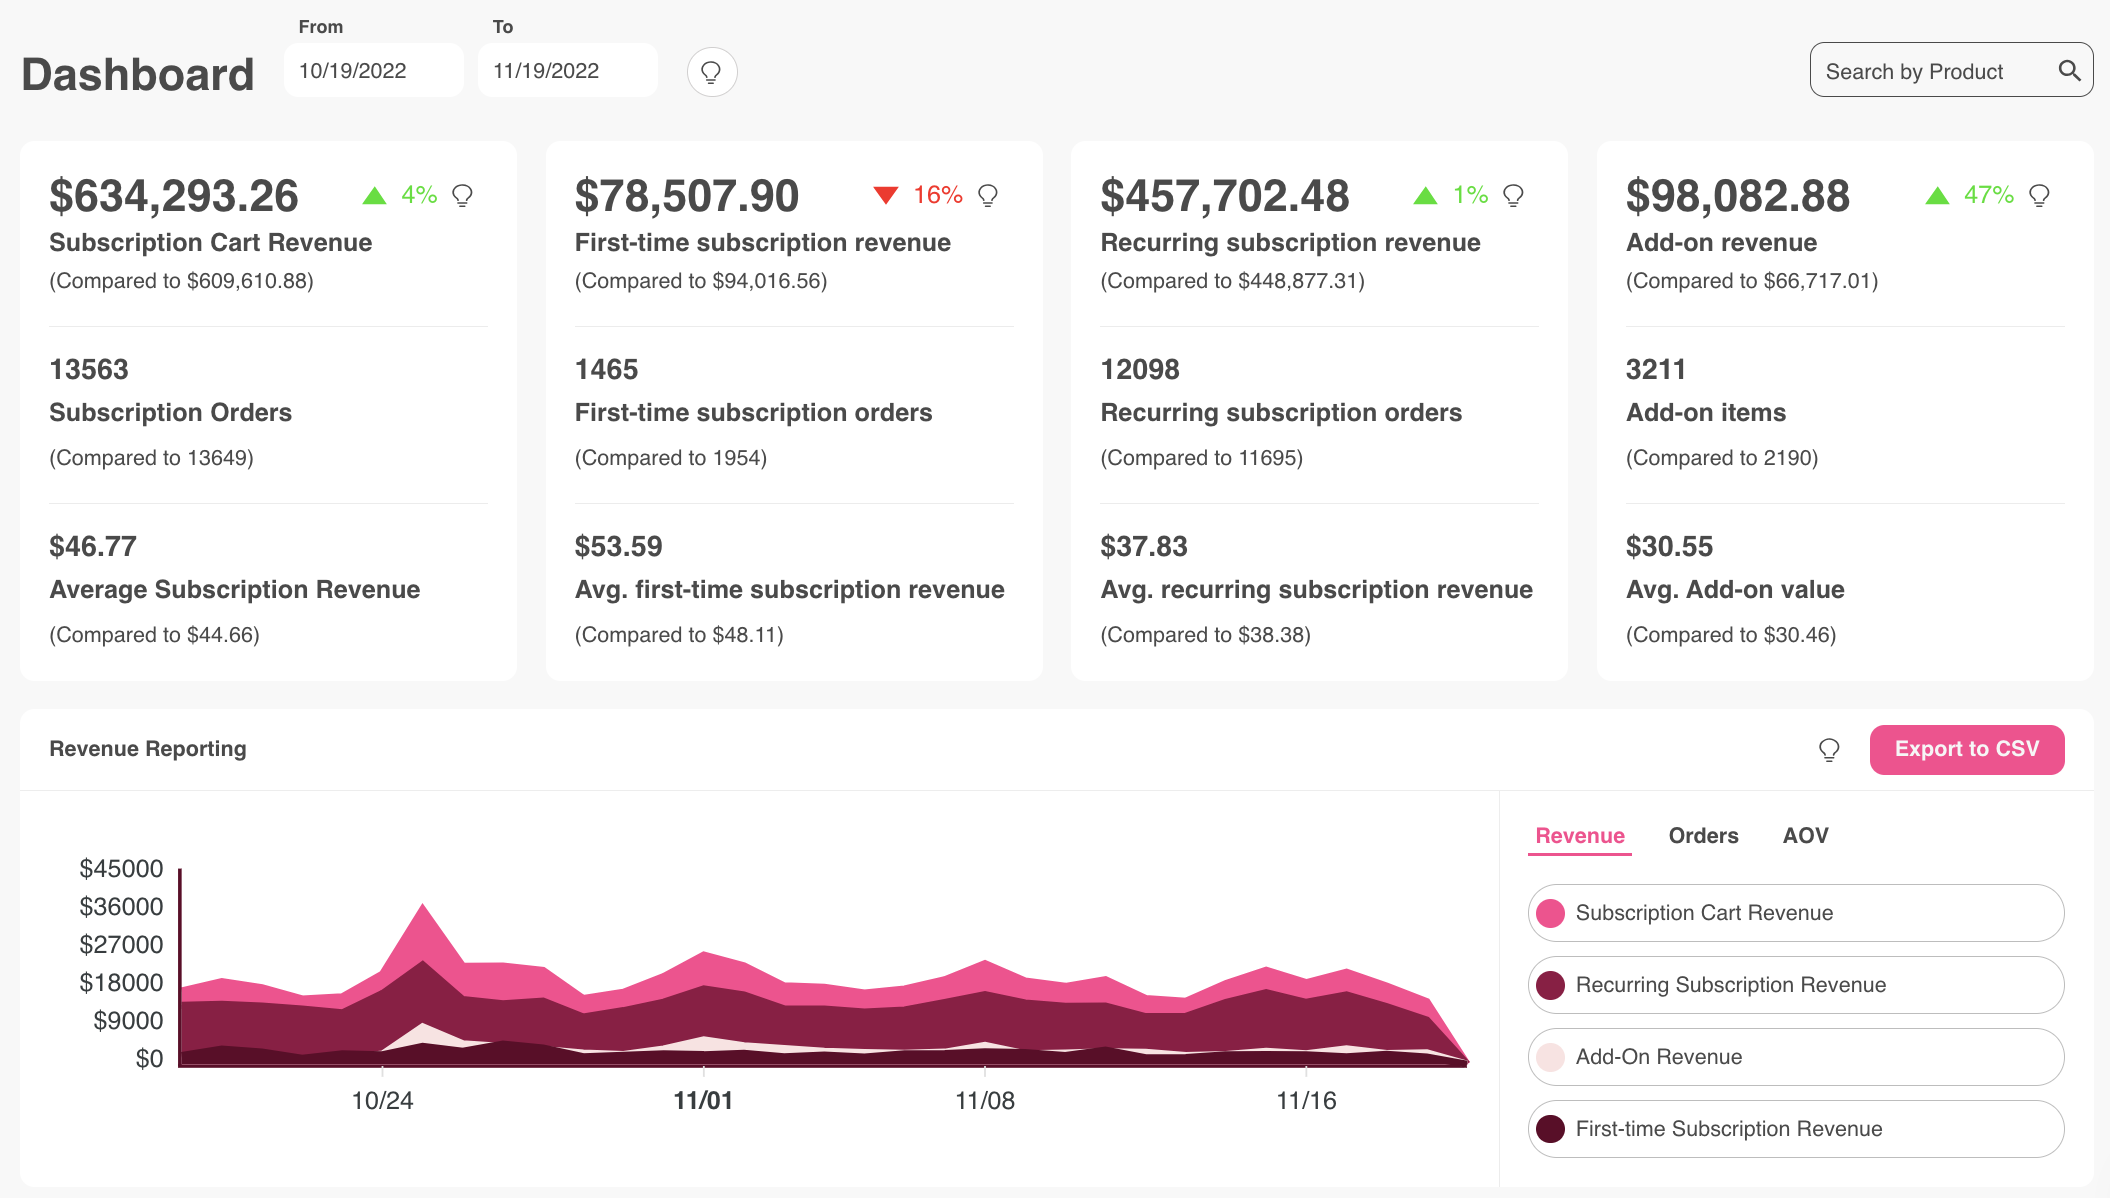Switch to the Orders tab
2110x1198 pixels.
tap(1702, 835)
